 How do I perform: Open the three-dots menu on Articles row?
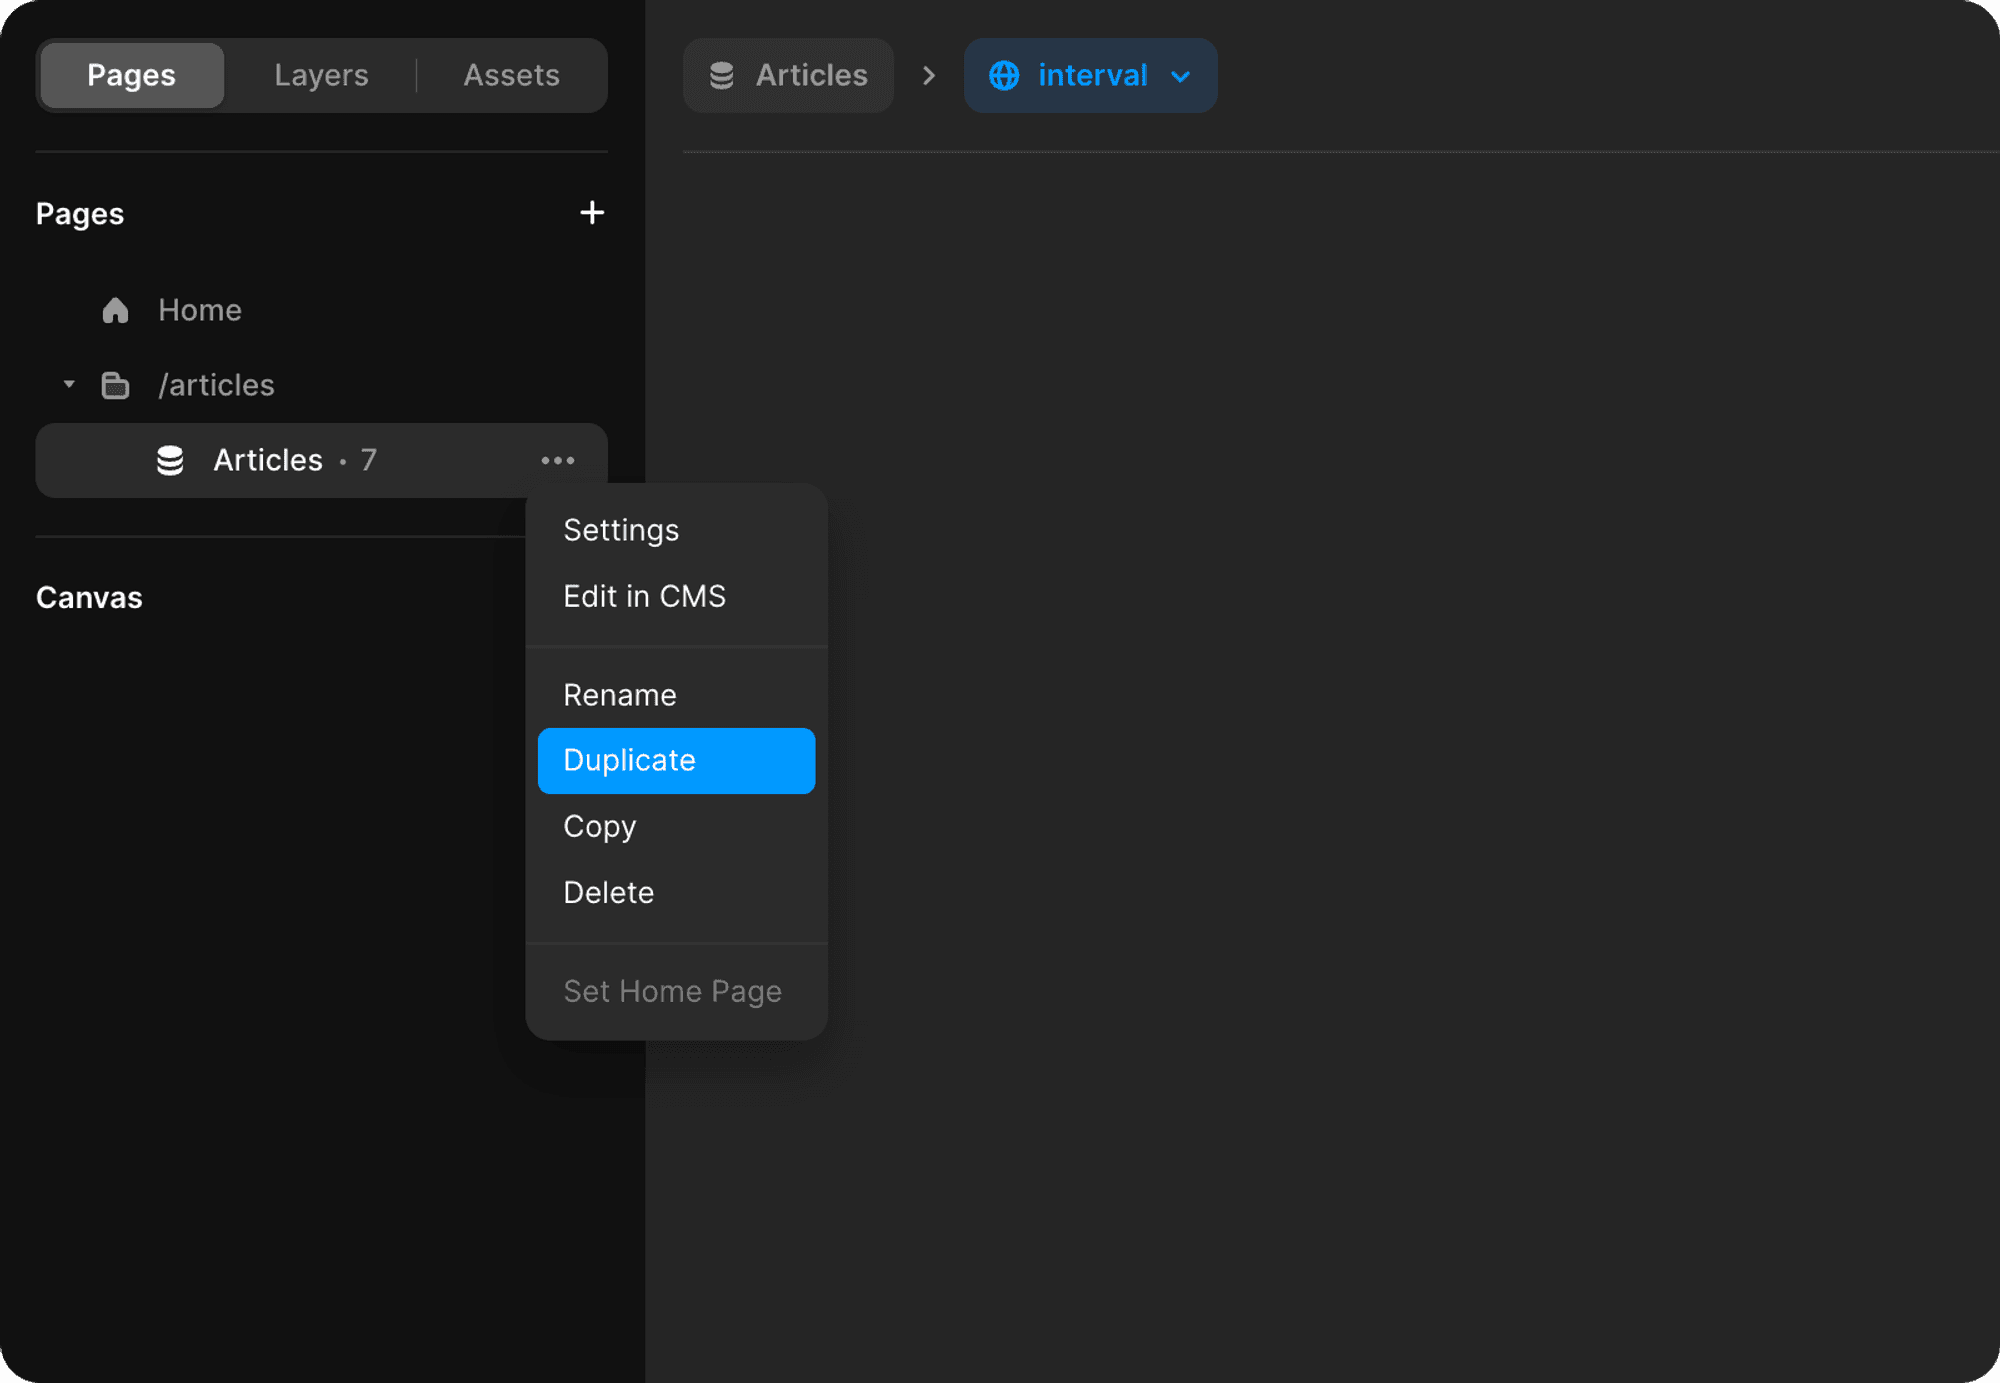[557, 460]
